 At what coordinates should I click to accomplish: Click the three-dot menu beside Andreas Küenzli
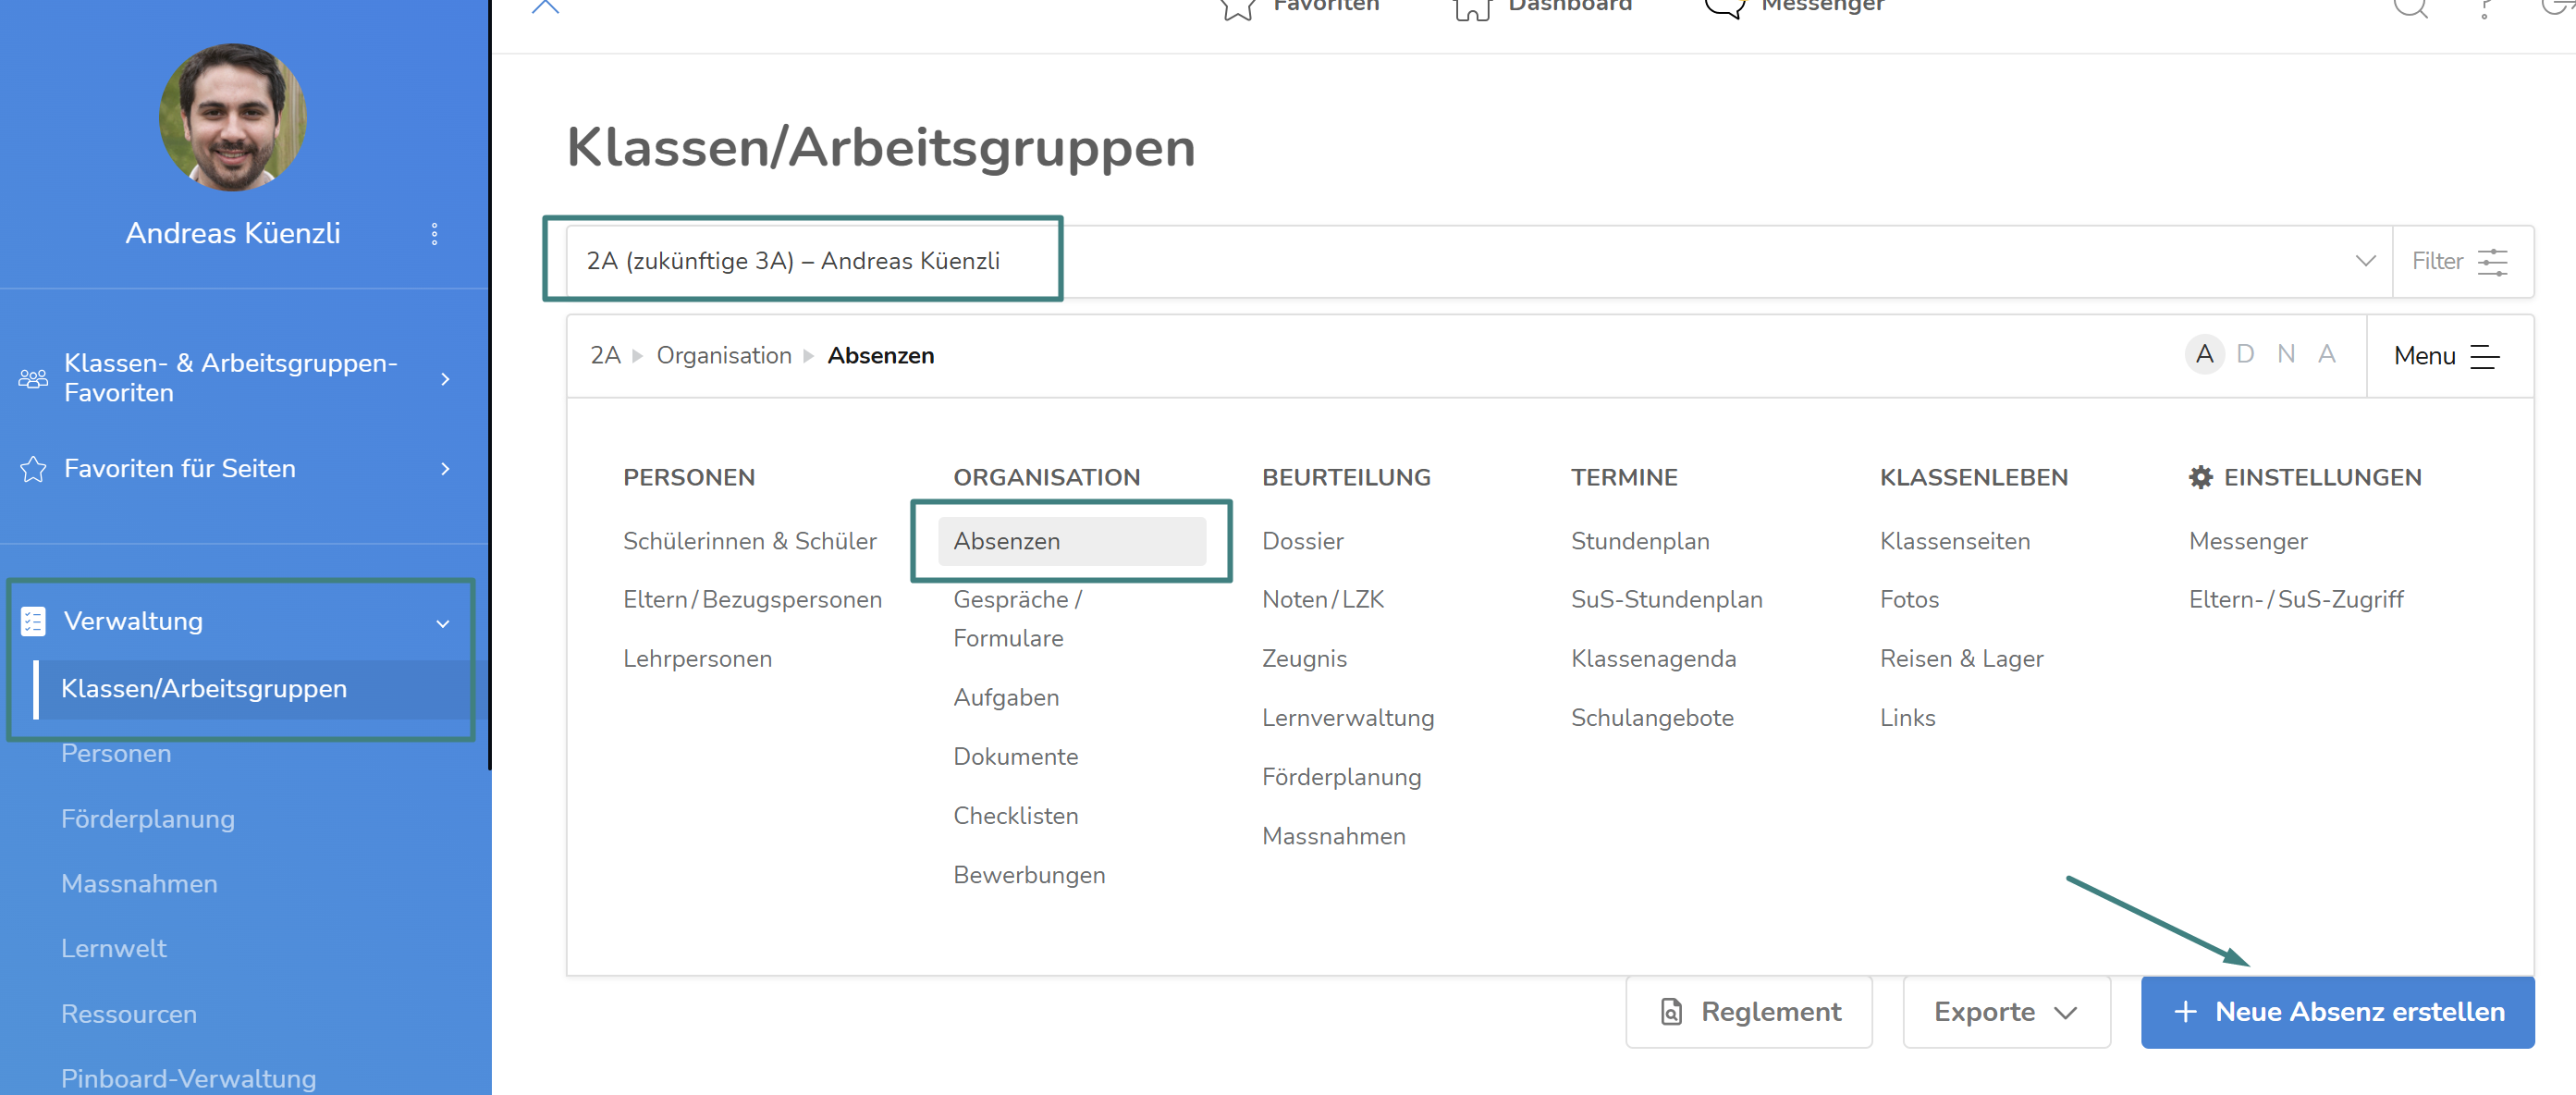coord(434,234)
